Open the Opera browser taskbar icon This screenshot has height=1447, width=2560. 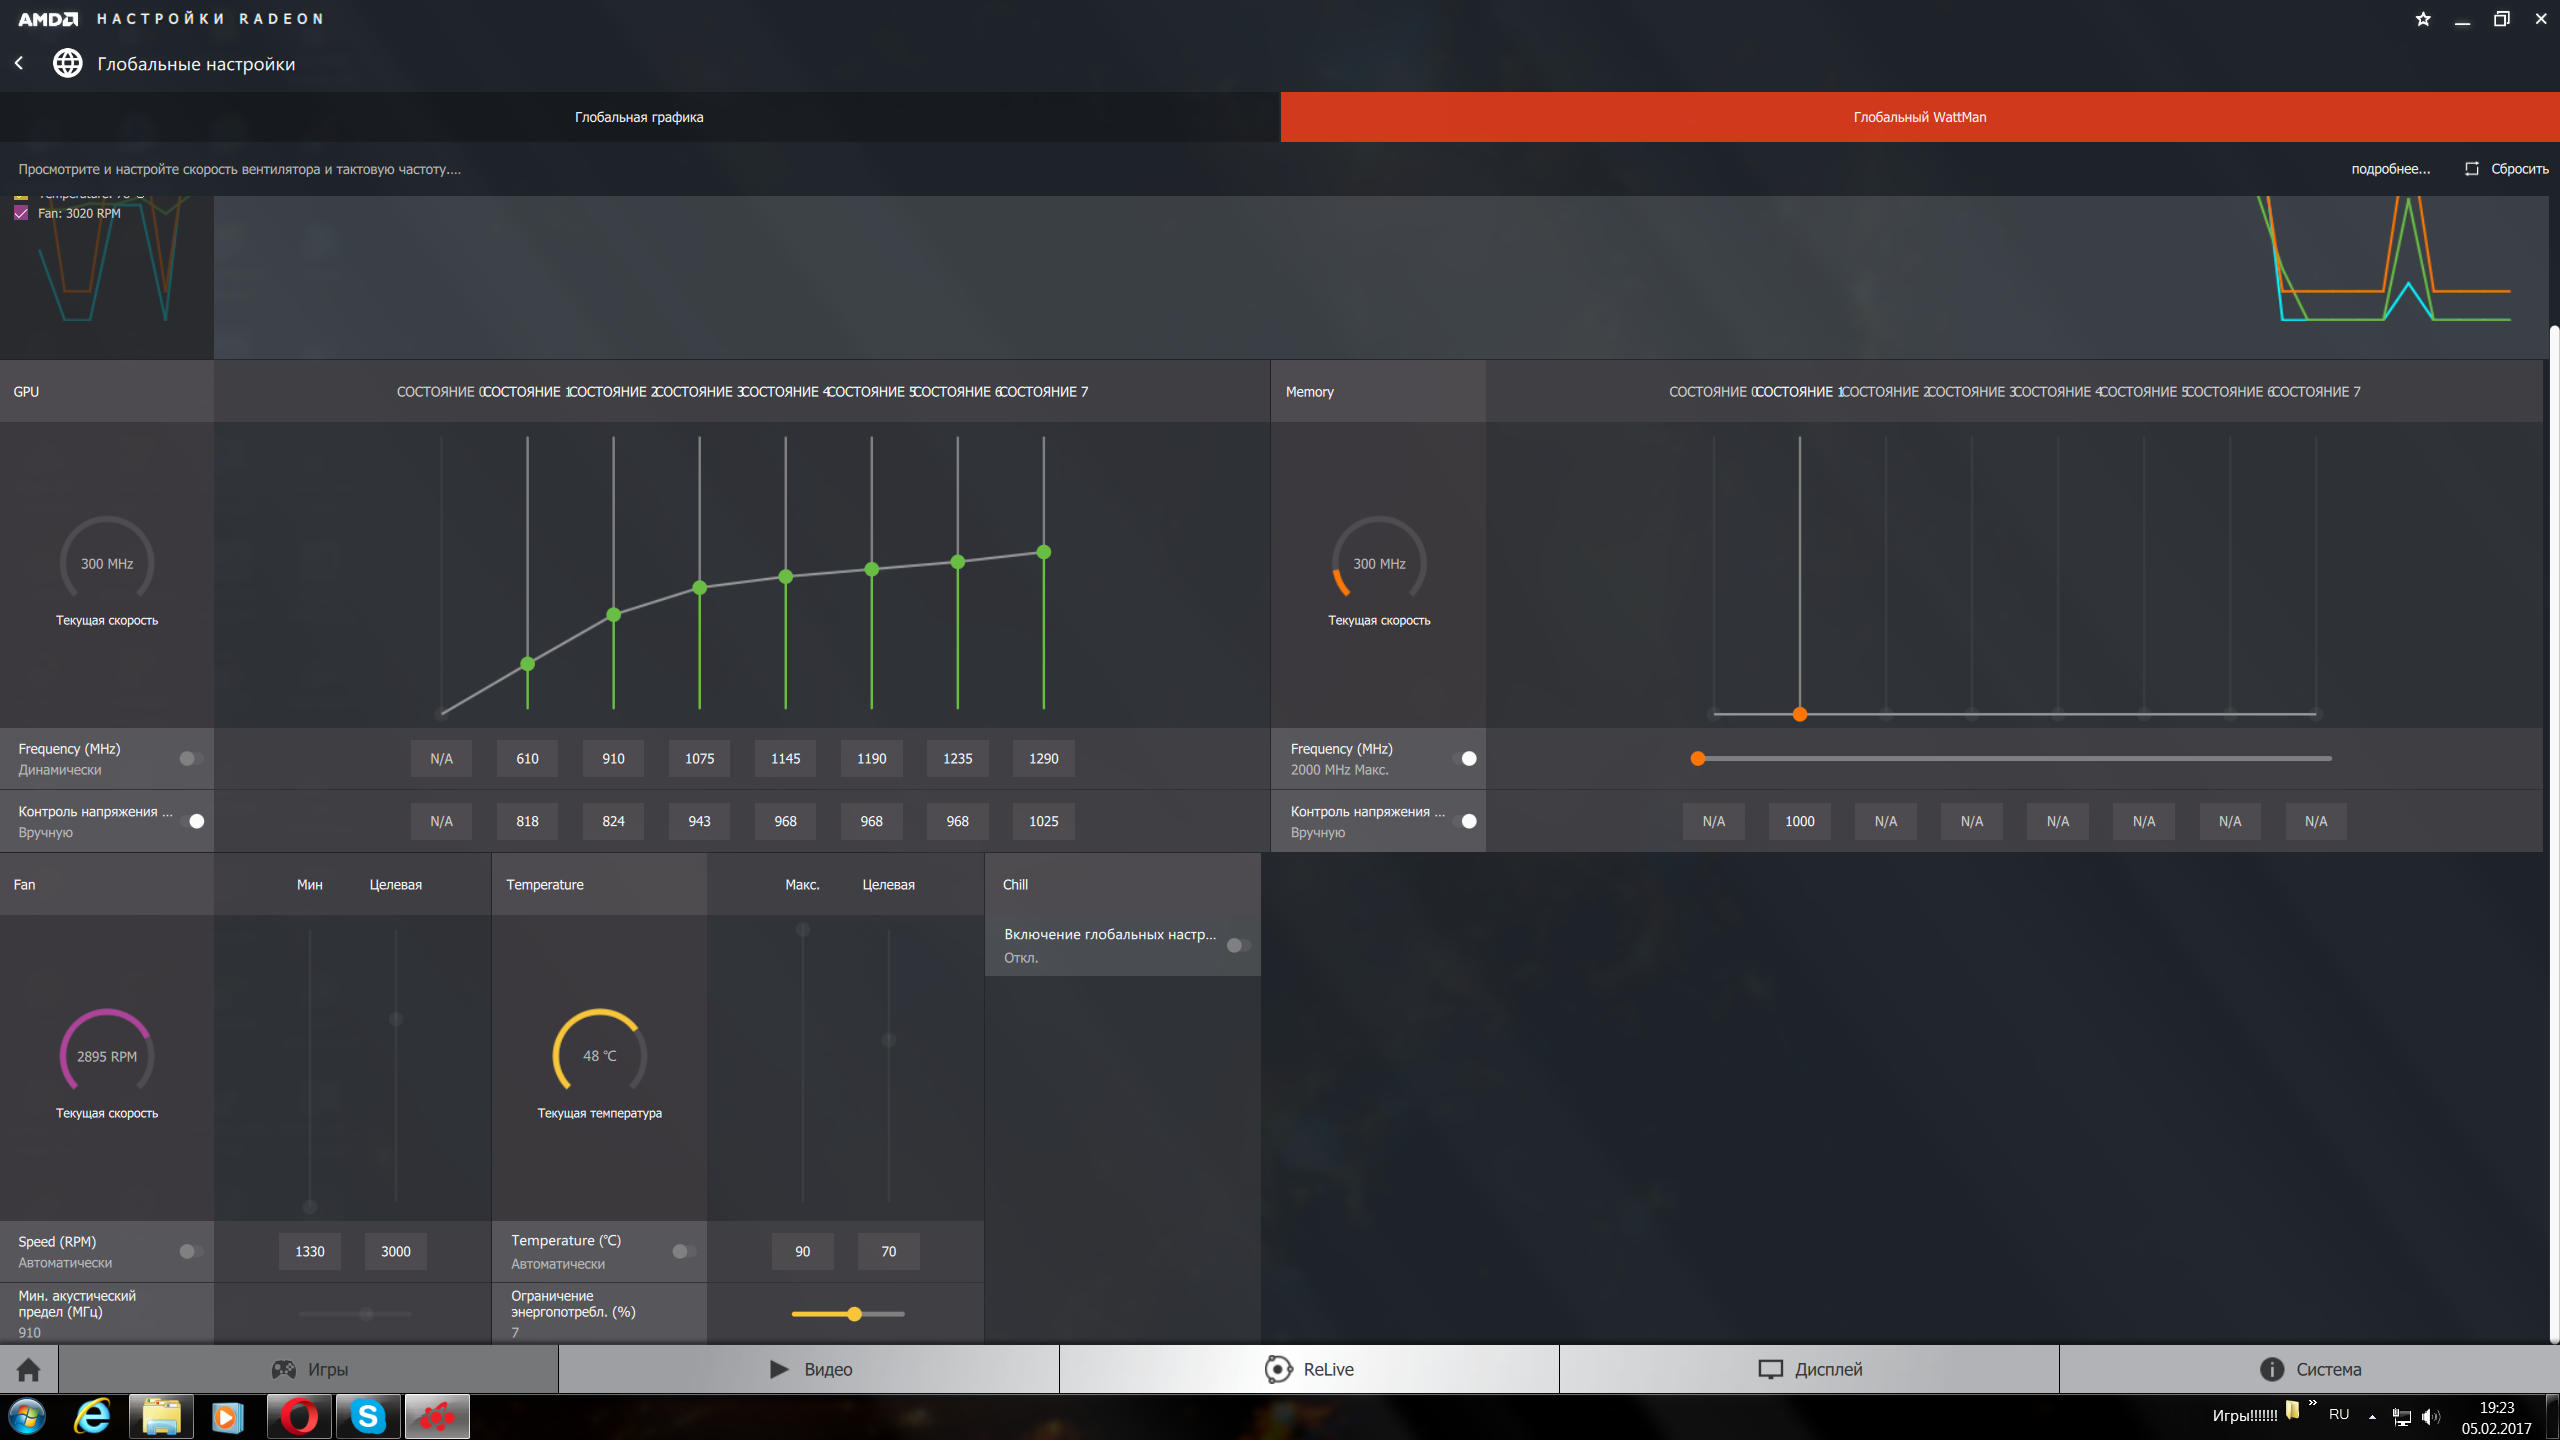[x=298, y=1418]
